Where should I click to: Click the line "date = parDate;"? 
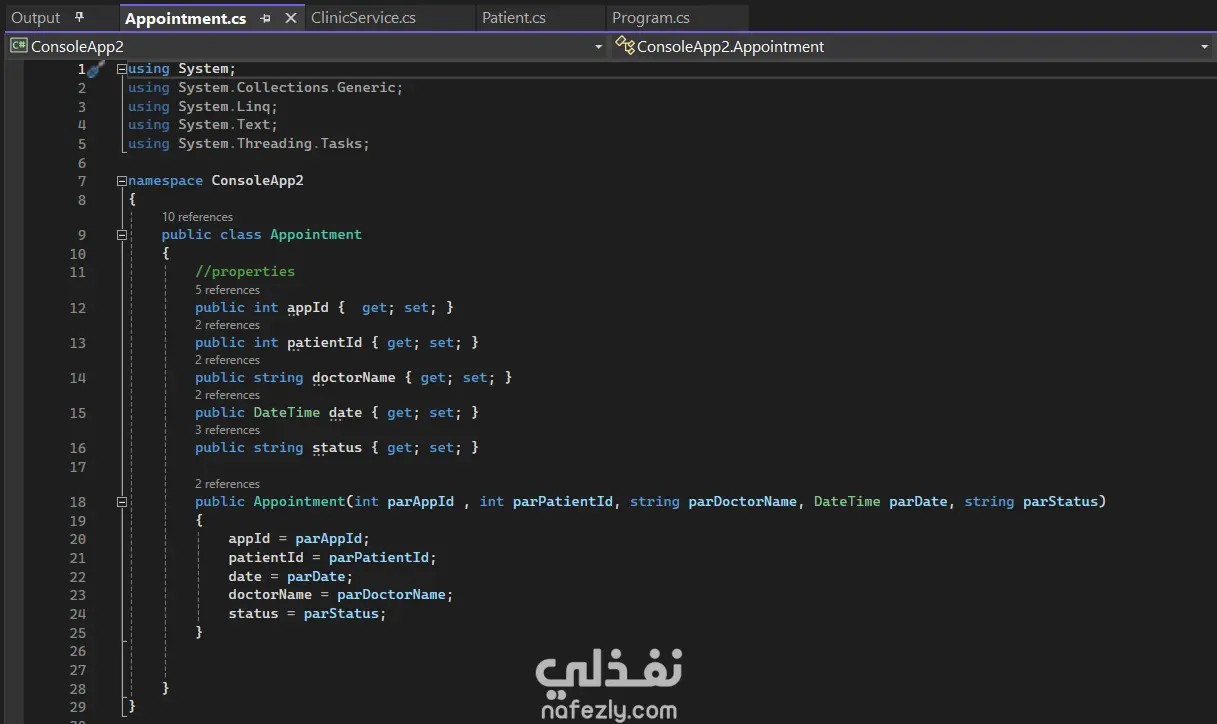coord(291,577)
